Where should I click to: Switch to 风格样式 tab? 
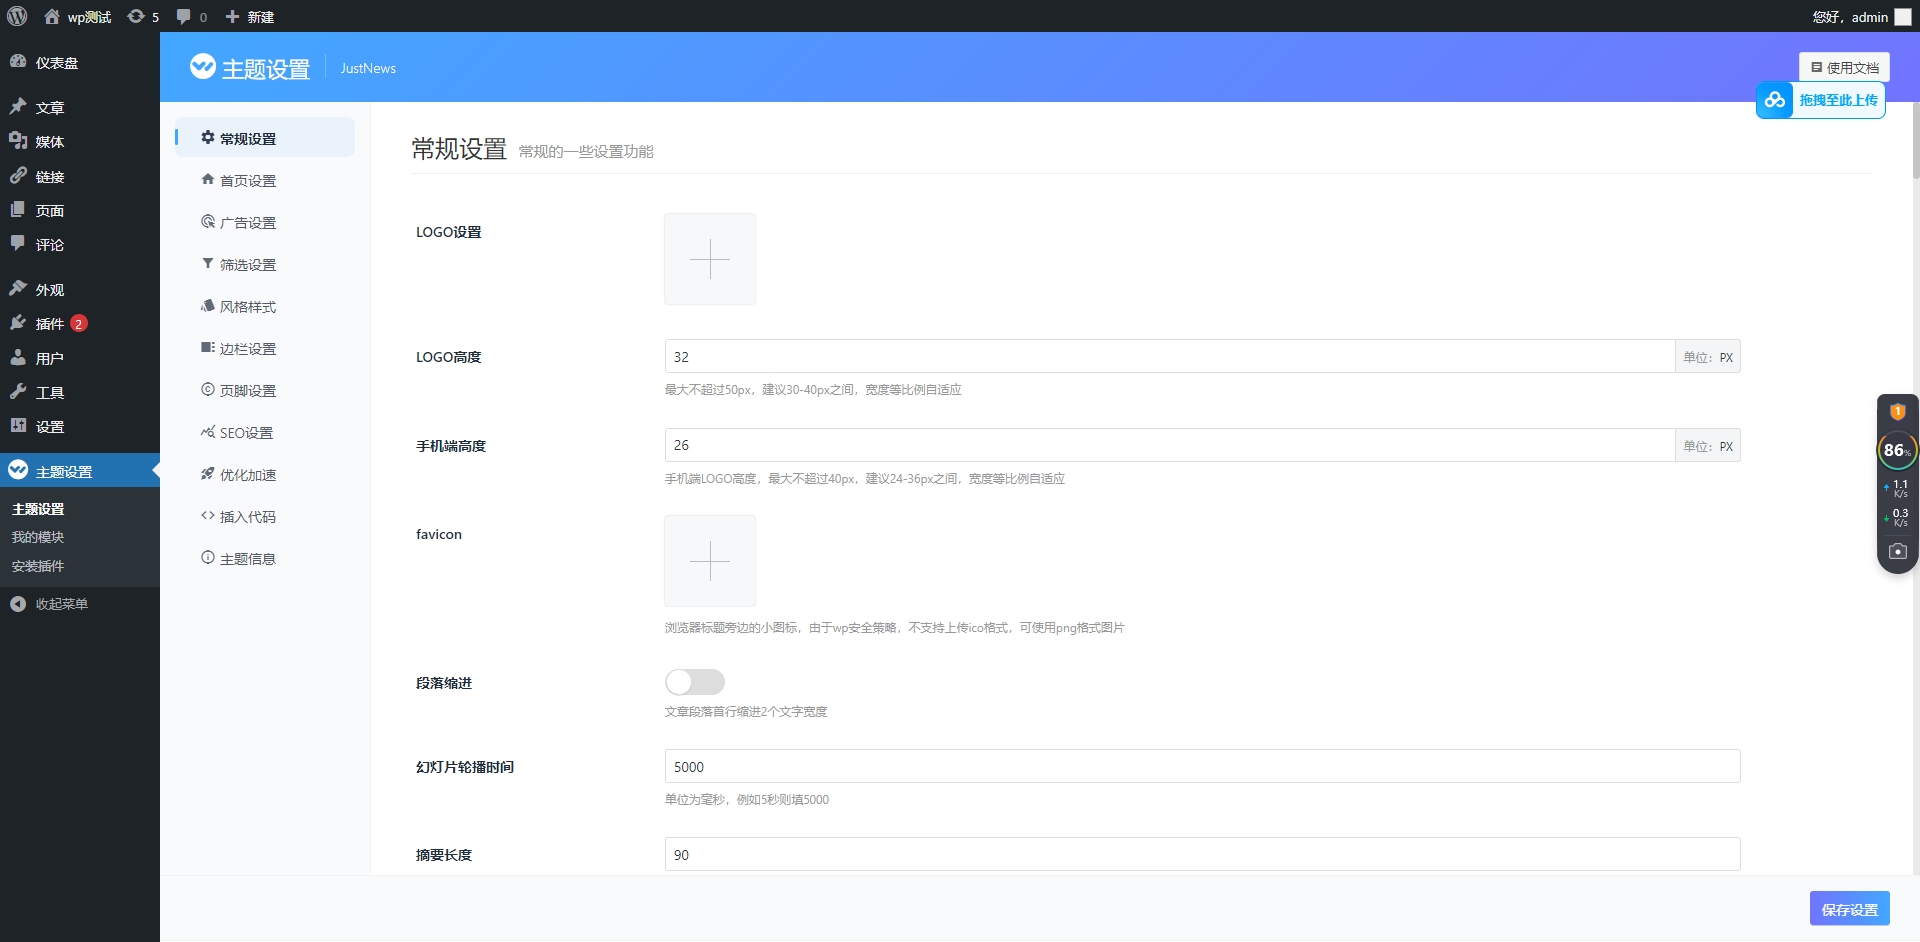pos(265,306)
